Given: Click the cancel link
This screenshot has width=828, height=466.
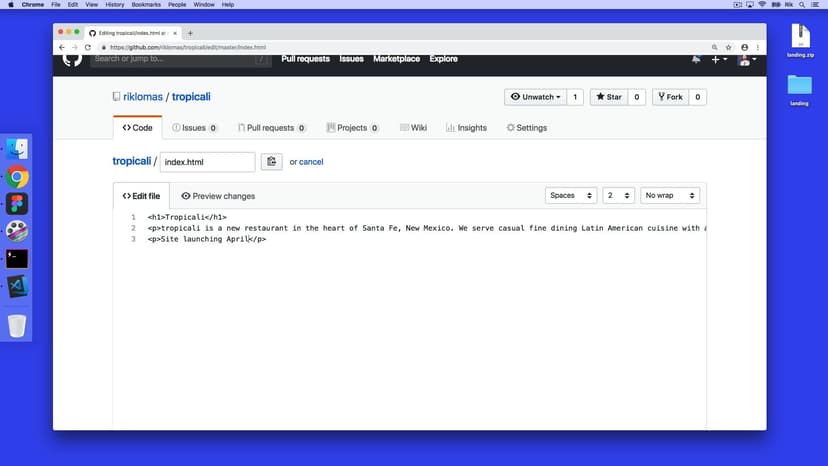Looking at the screenshot, I should coord(311,162).
